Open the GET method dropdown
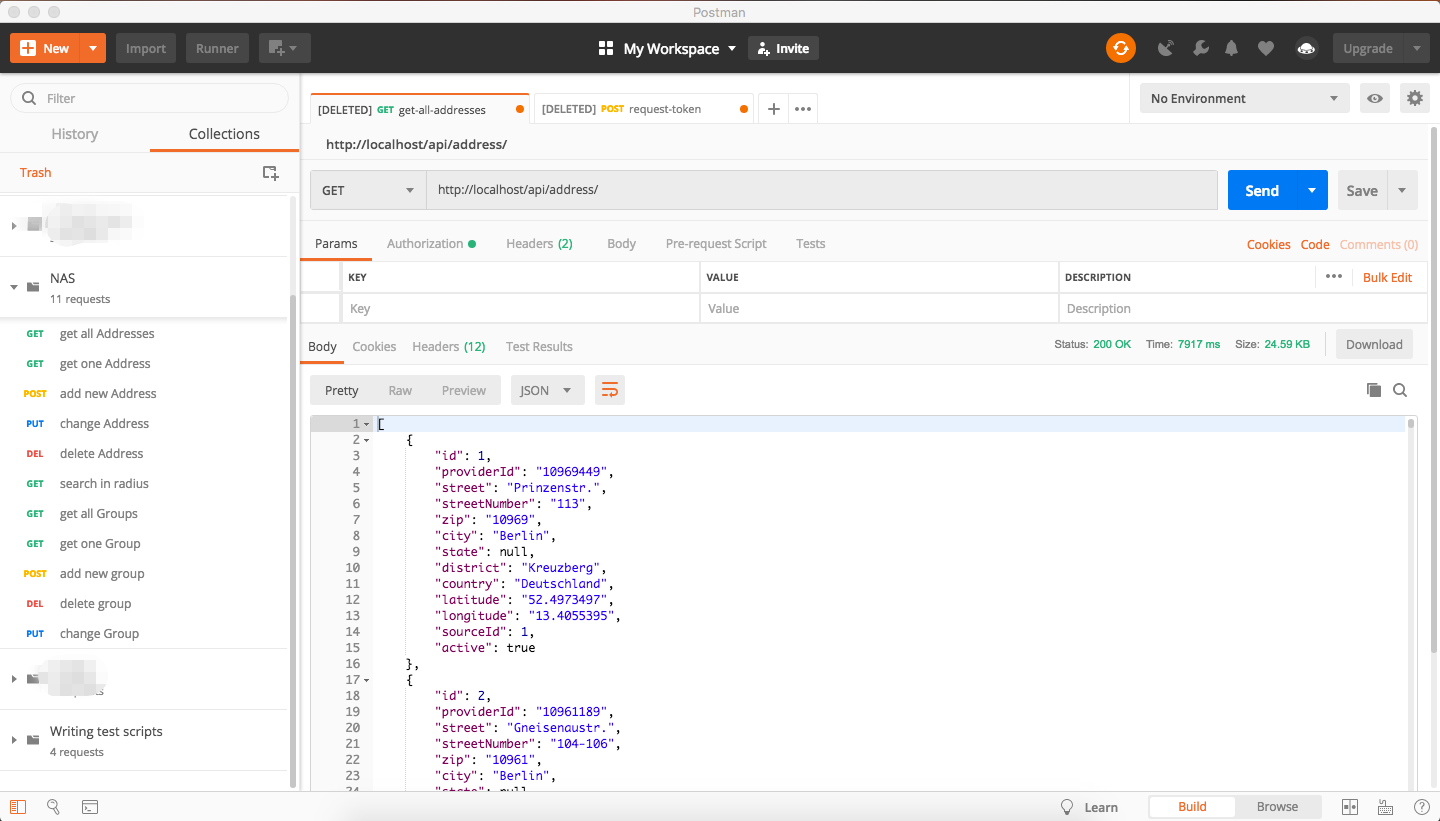Screen dimensions: 1440x821 point(368,190)
